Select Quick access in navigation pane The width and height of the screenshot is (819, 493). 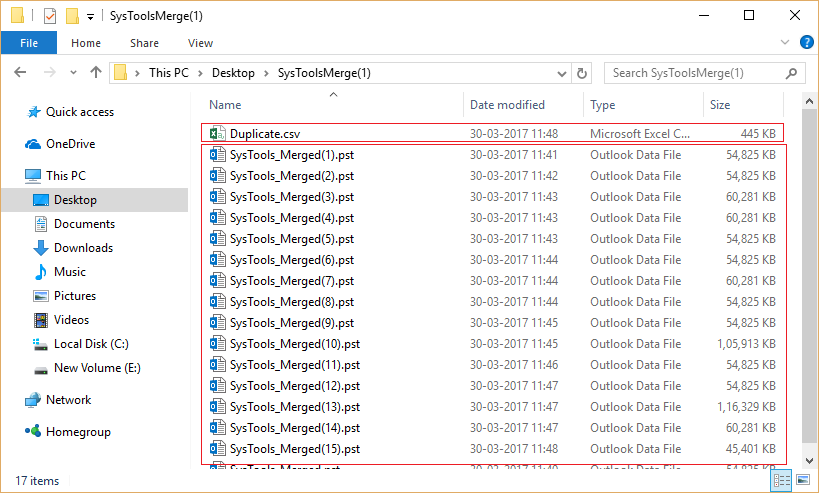[x=79, y=112]
